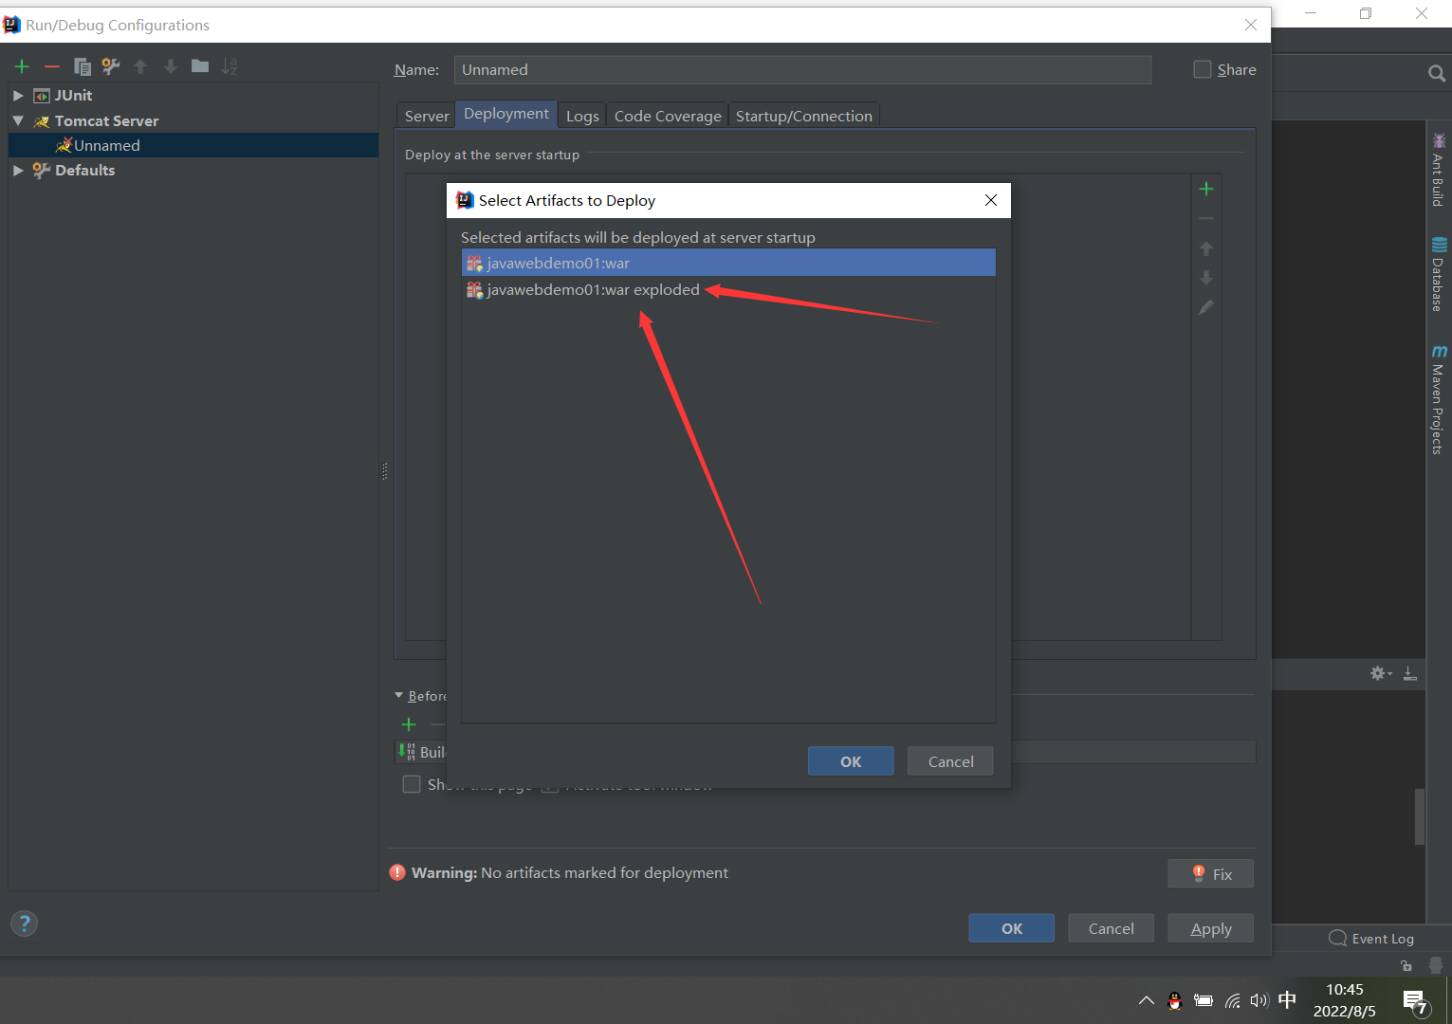Select the javawebdemo01:war exploded artifact
Image resolution: width=1452 pixels, height=1024 pixels.
tap(728, 290)
